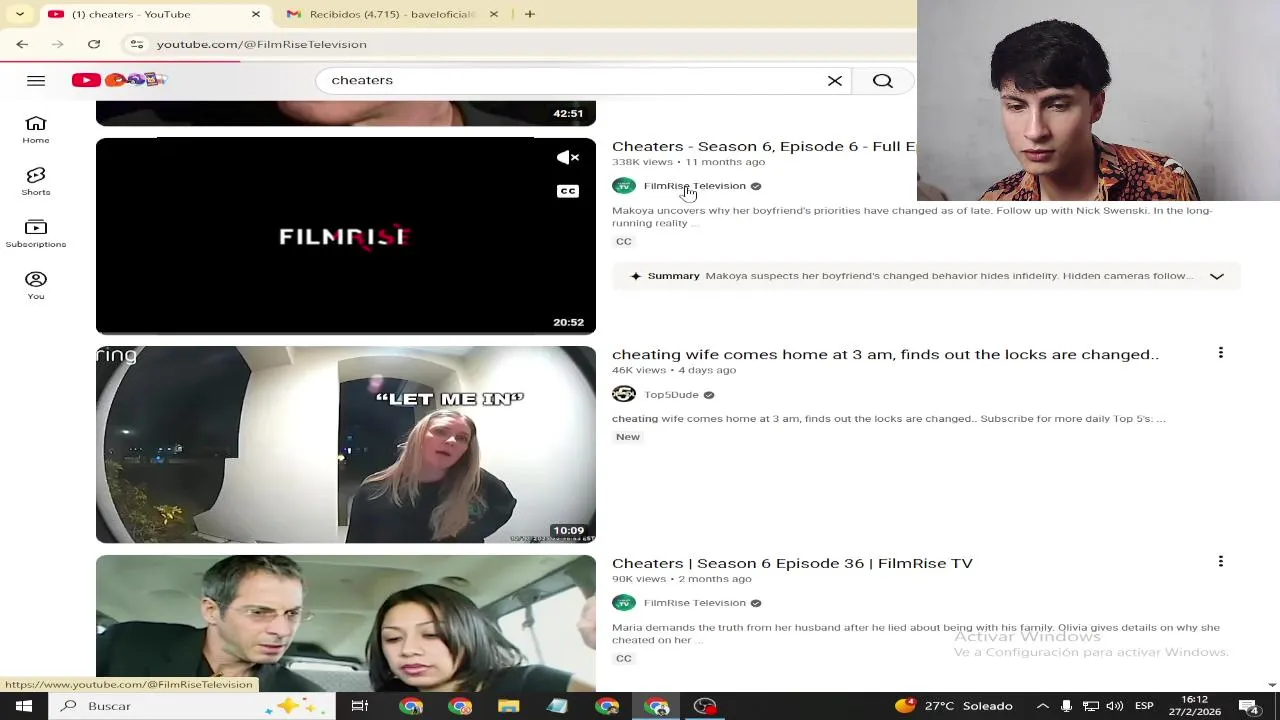Open the volume control in tray
This screenshot has width=1280, height=720.
pyautogui.click(x=1115, y=706)
